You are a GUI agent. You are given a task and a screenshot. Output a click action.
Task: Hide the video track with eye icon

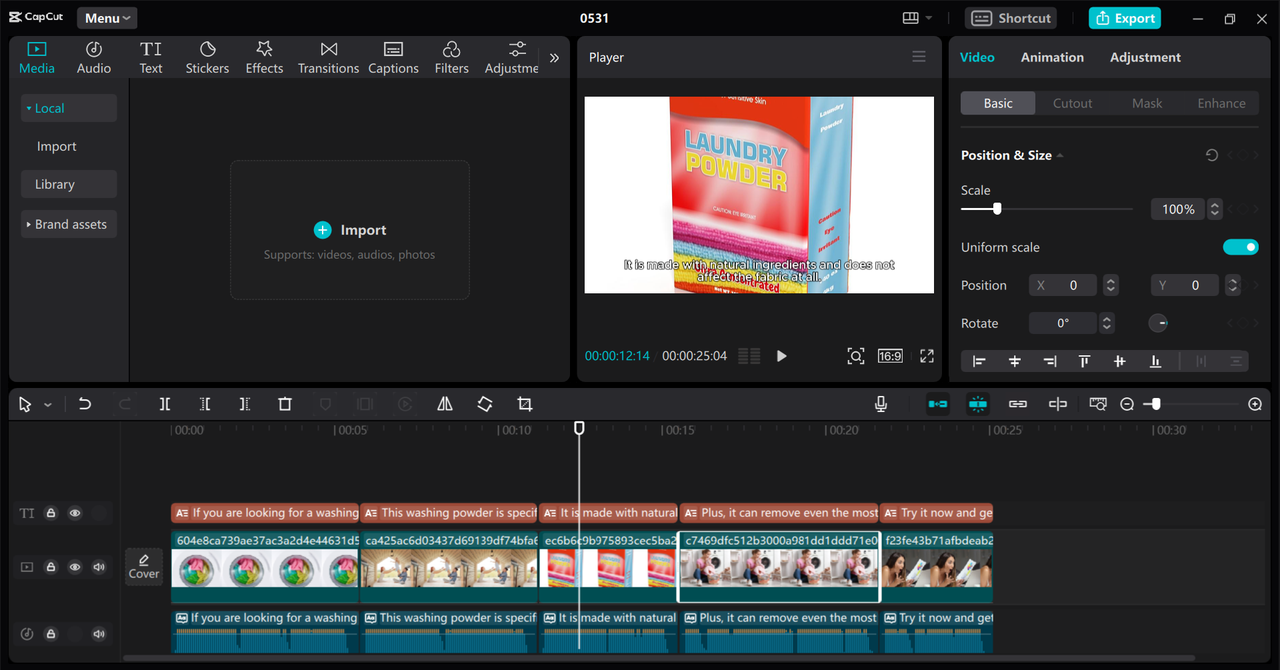point(75,567)
